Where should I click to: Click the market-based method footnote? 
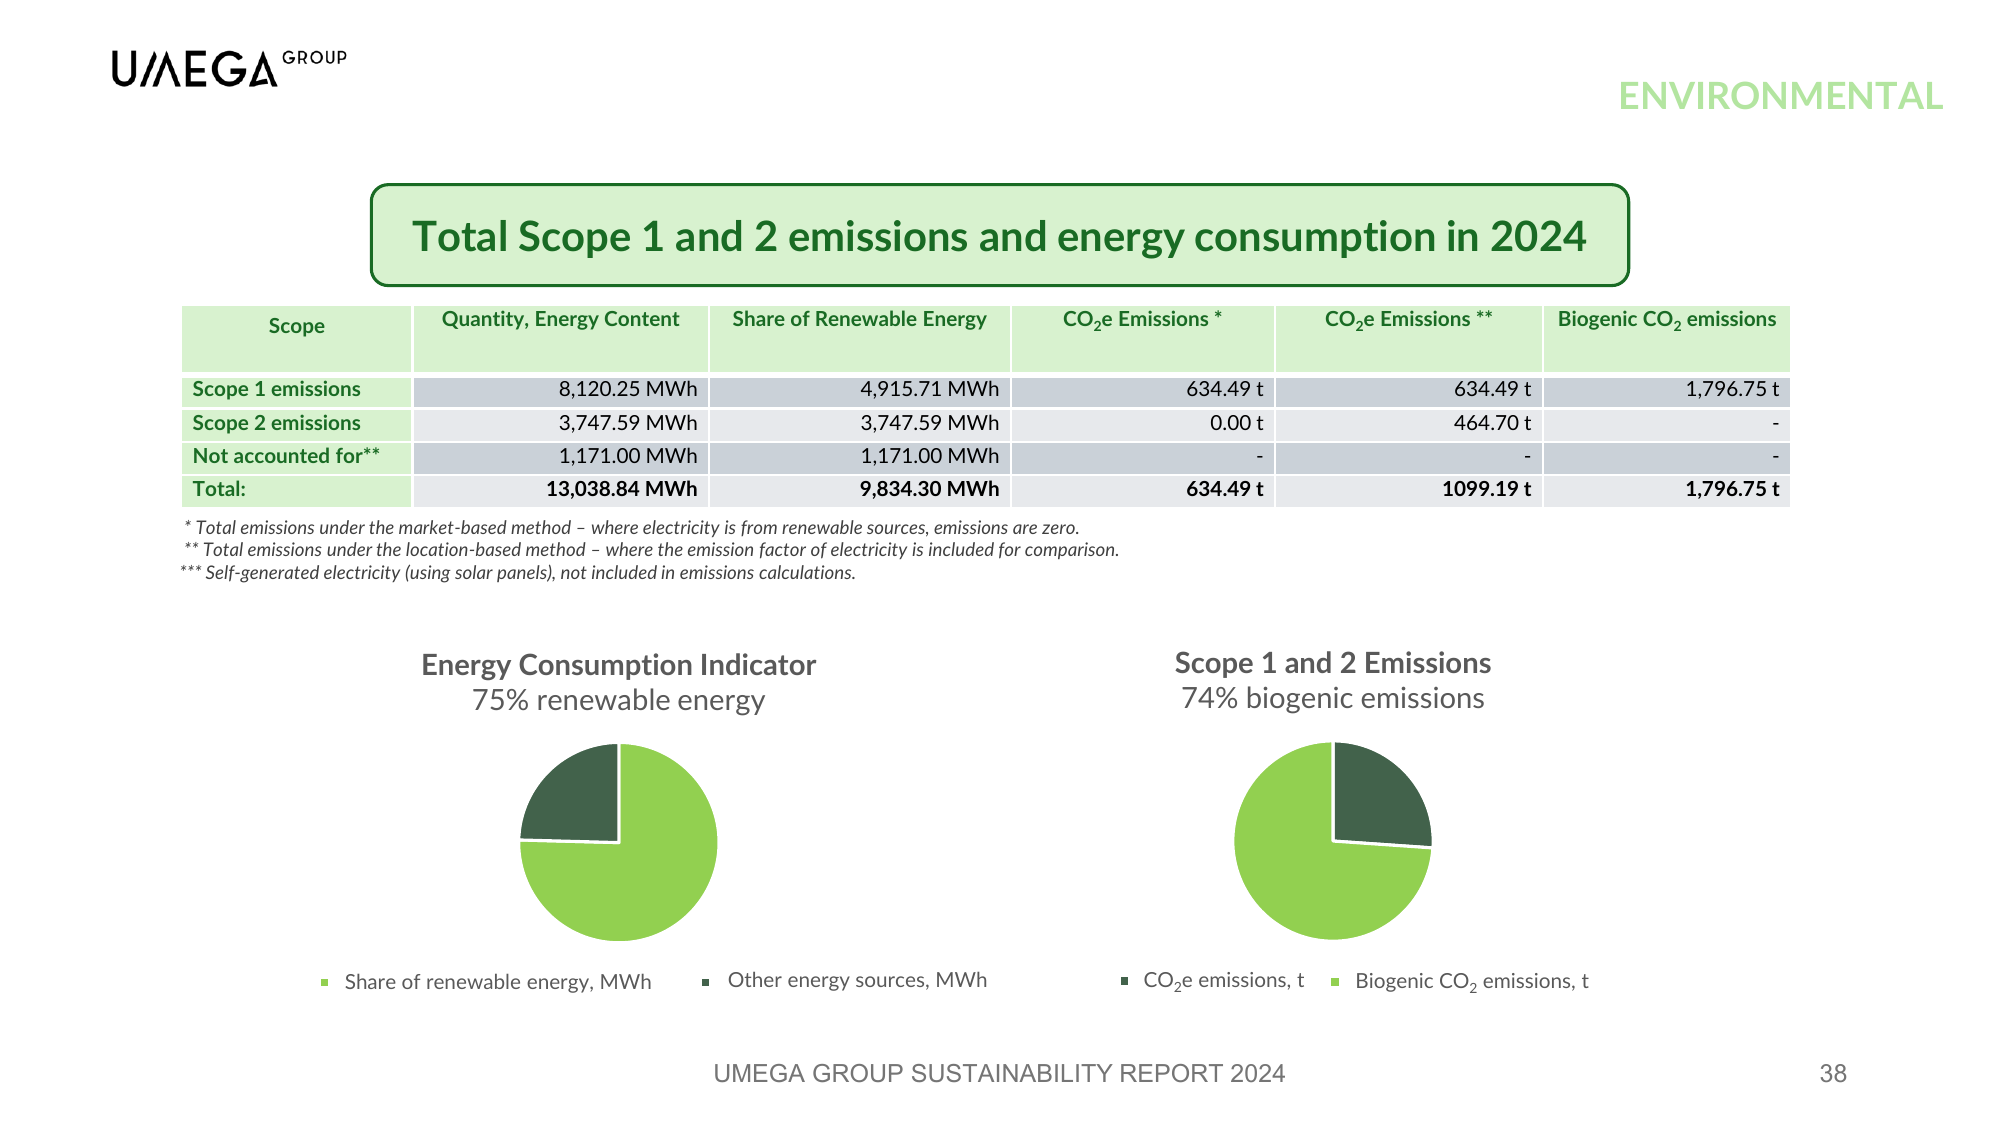click(x=631, y=528)
